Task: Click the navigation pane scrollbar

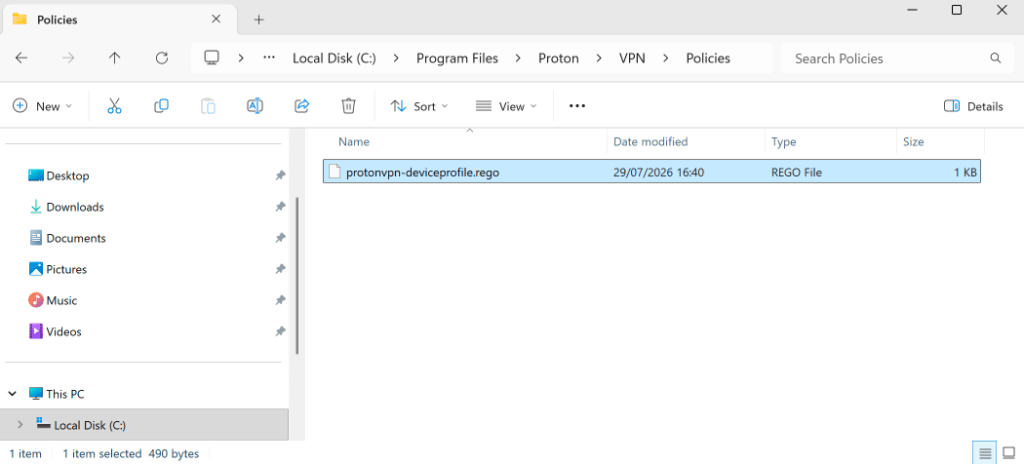Action: coord(297,274)
